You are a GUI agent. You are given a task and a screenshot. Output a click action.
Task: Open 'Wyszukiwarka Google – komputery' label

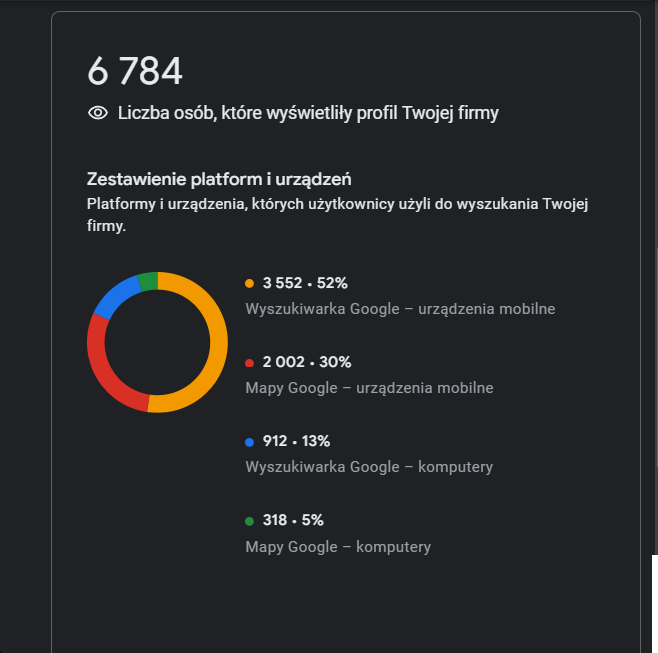click(x=369, y=467)
